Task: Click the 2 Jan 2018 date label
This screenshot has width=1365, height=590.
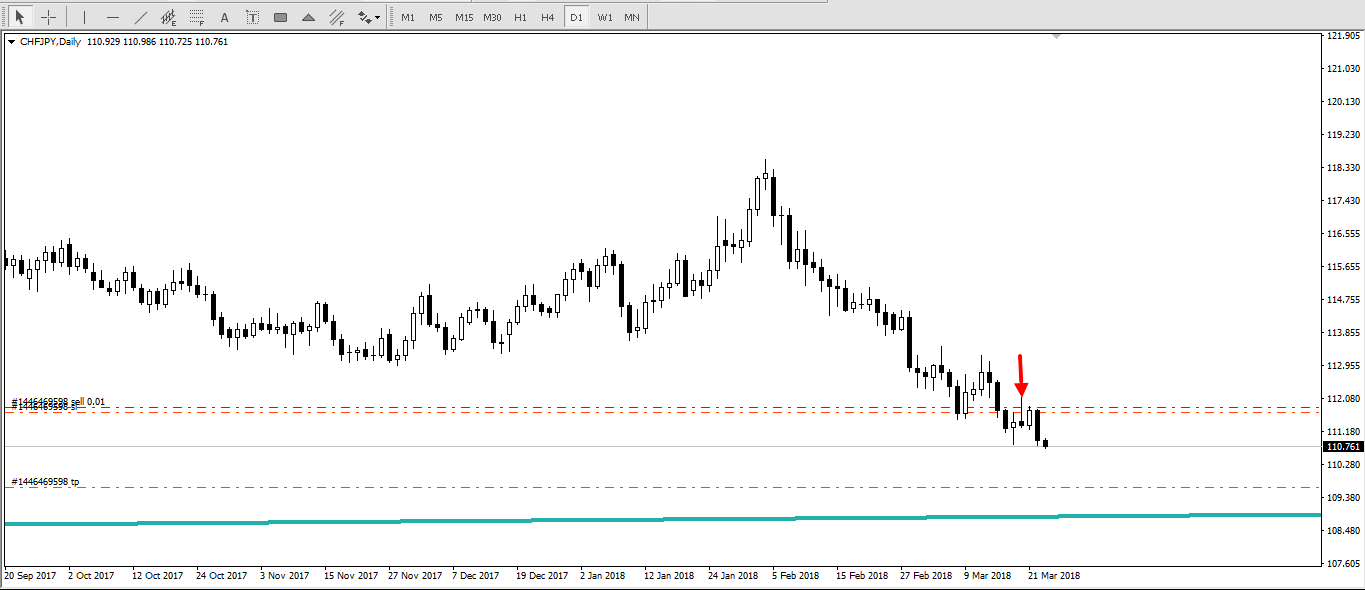Action: (x=602, y=576)
